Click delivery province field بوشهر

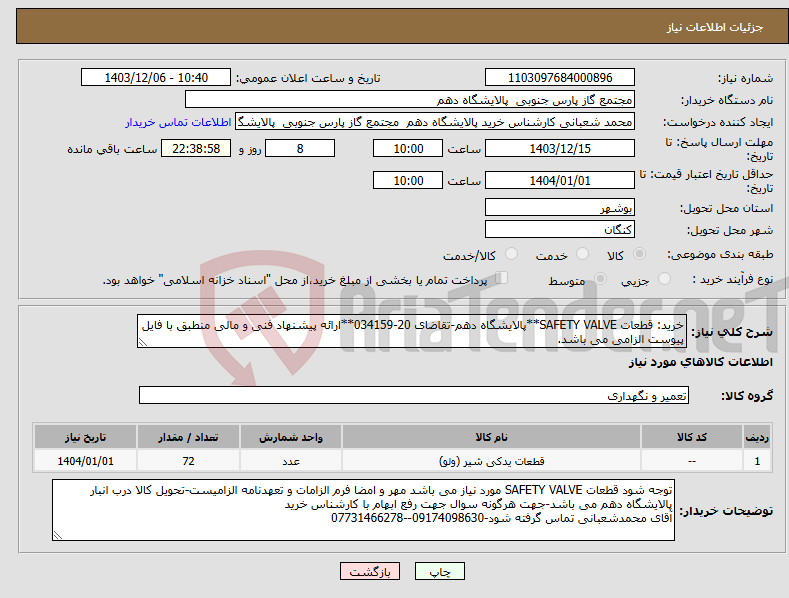[x=560, y=207]
